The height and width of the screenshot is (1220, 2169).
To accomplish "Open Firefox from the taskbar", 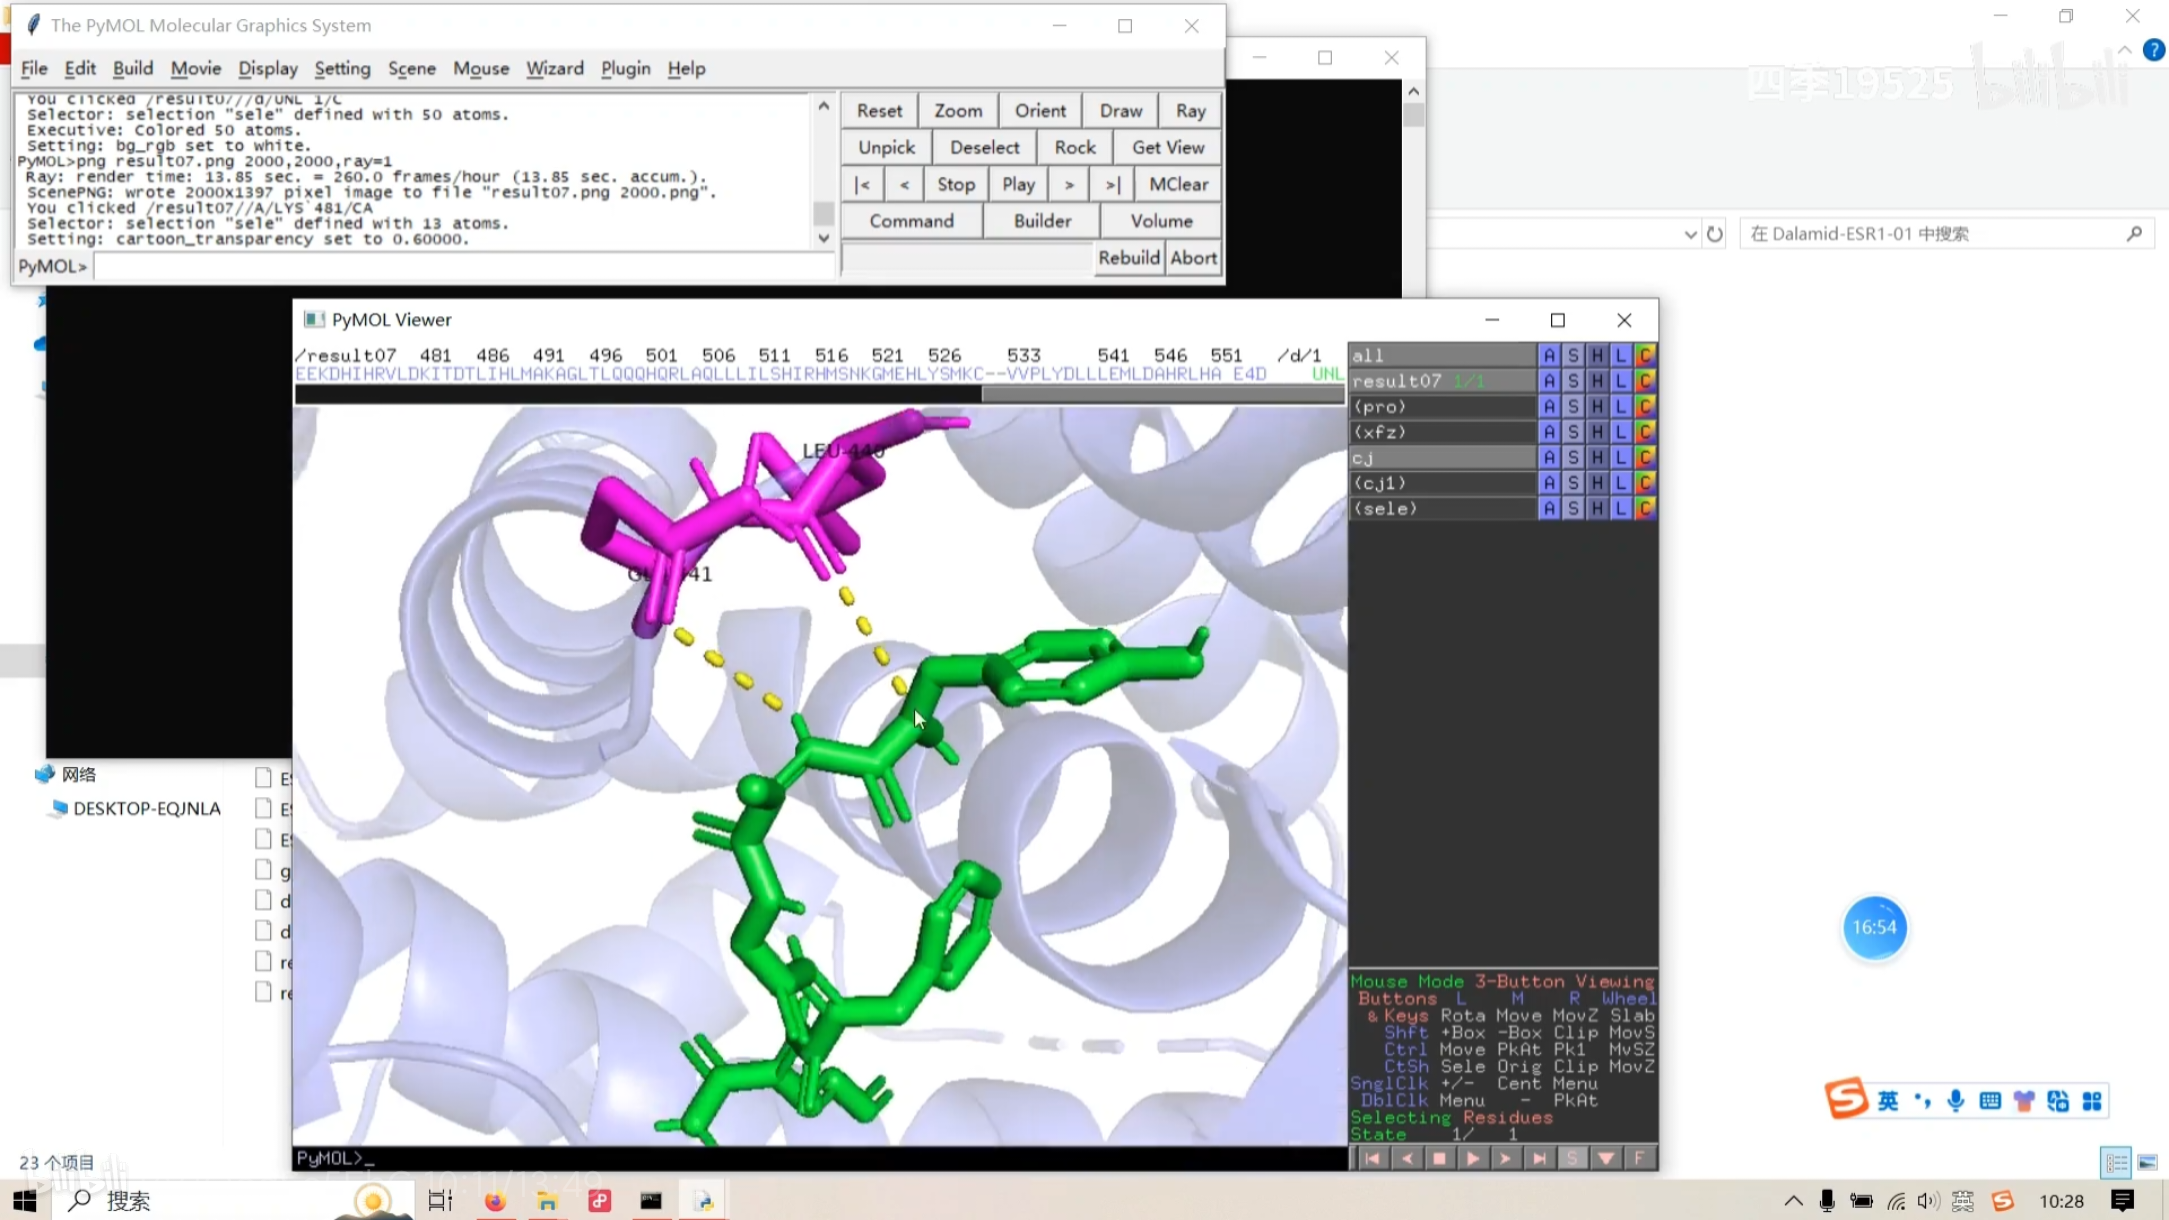I will pyautogui.click(x=495, y=1200).
